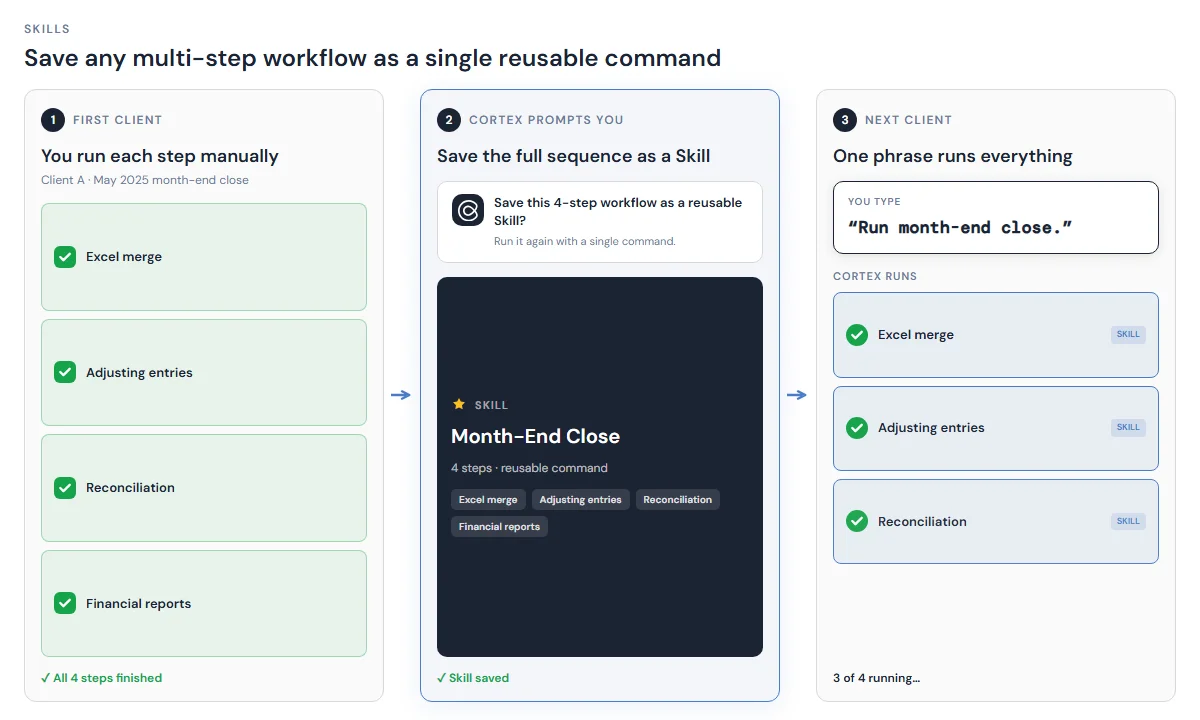Click the "3 of 4 running…" status

(876, 678)
